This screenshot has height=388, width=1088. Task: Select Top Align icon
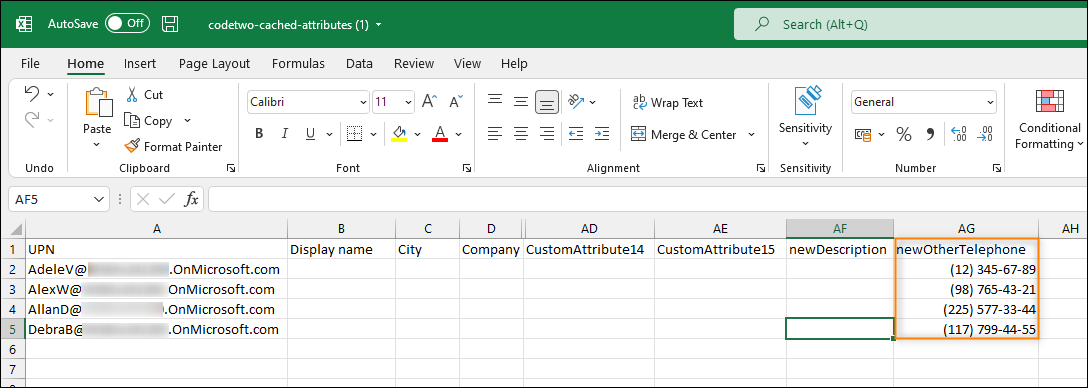click(x=495, y=101)
